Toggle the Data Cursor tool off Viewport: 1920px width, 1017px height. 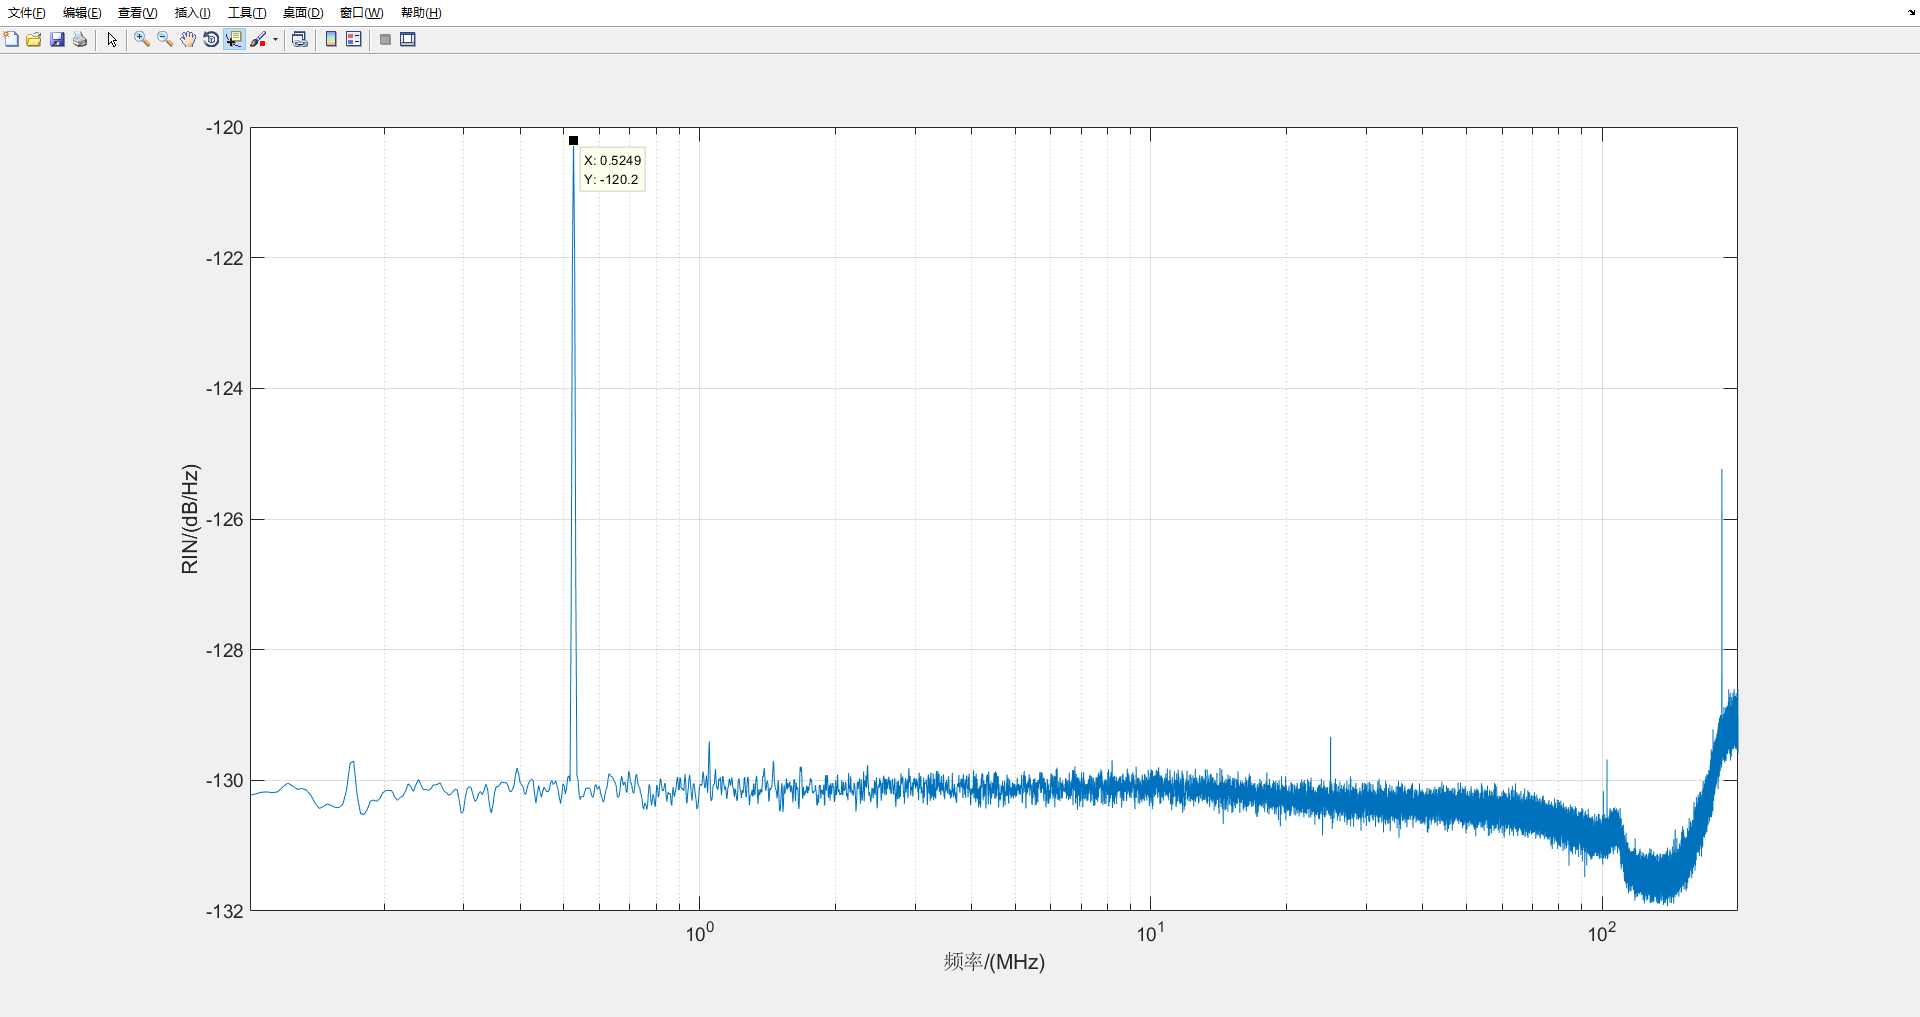234,39
